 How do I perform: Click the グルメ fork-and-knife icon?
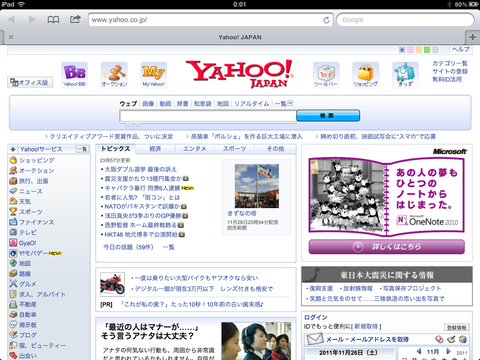tap(13, 284)
